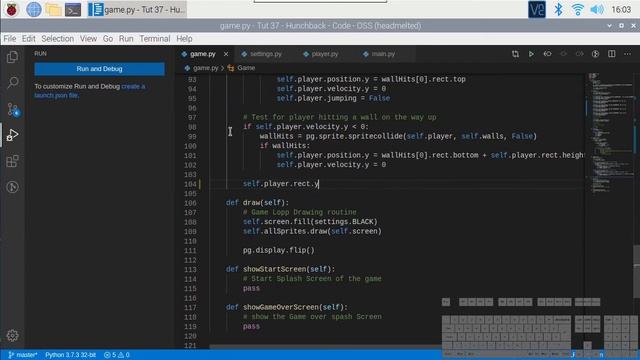Launch the web browser globe icon
The width and height of the screenshot is (640, 360).
click(33, 9)
